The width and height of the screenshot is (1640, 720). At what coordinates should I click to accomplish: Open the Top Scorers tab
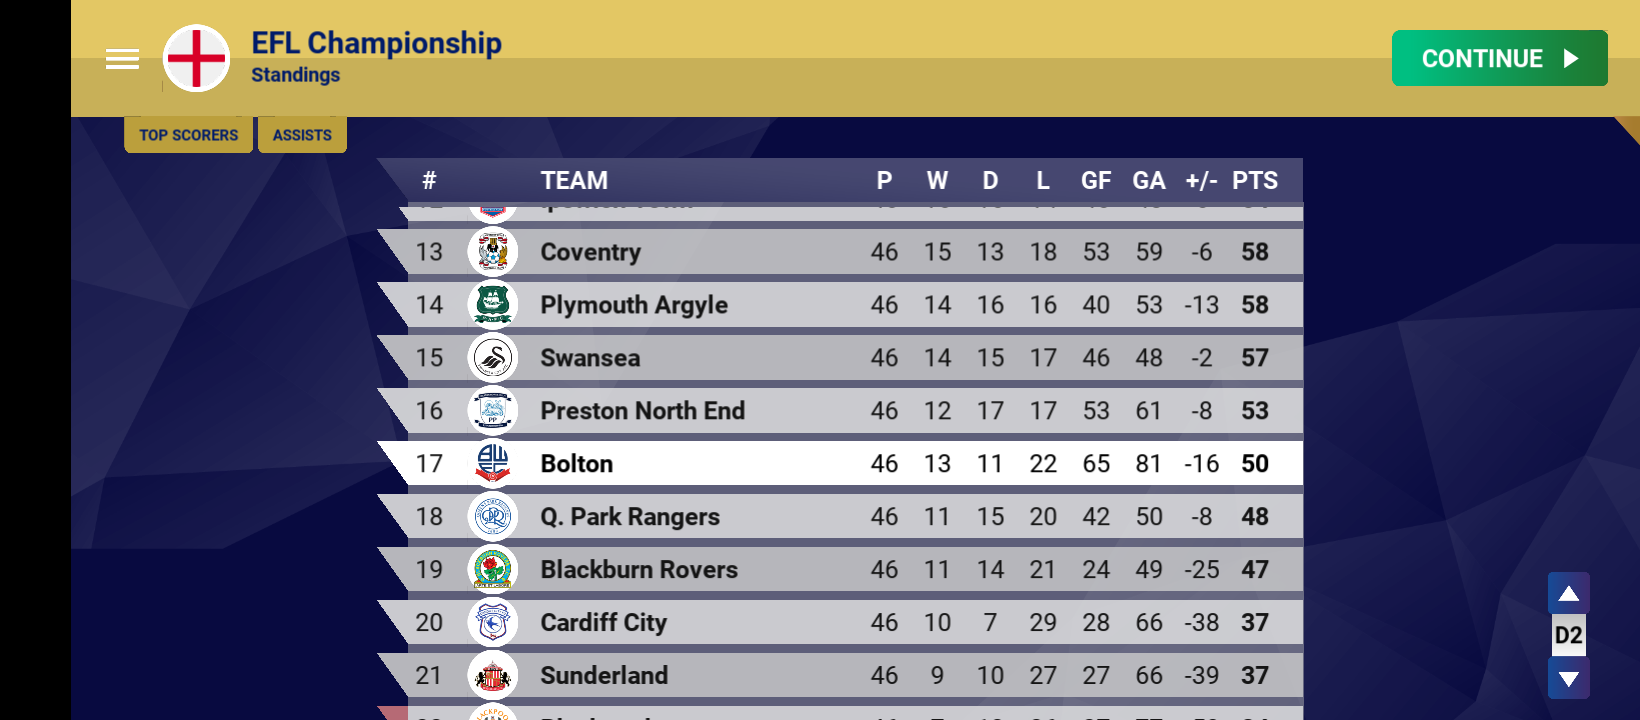(188, 135)
